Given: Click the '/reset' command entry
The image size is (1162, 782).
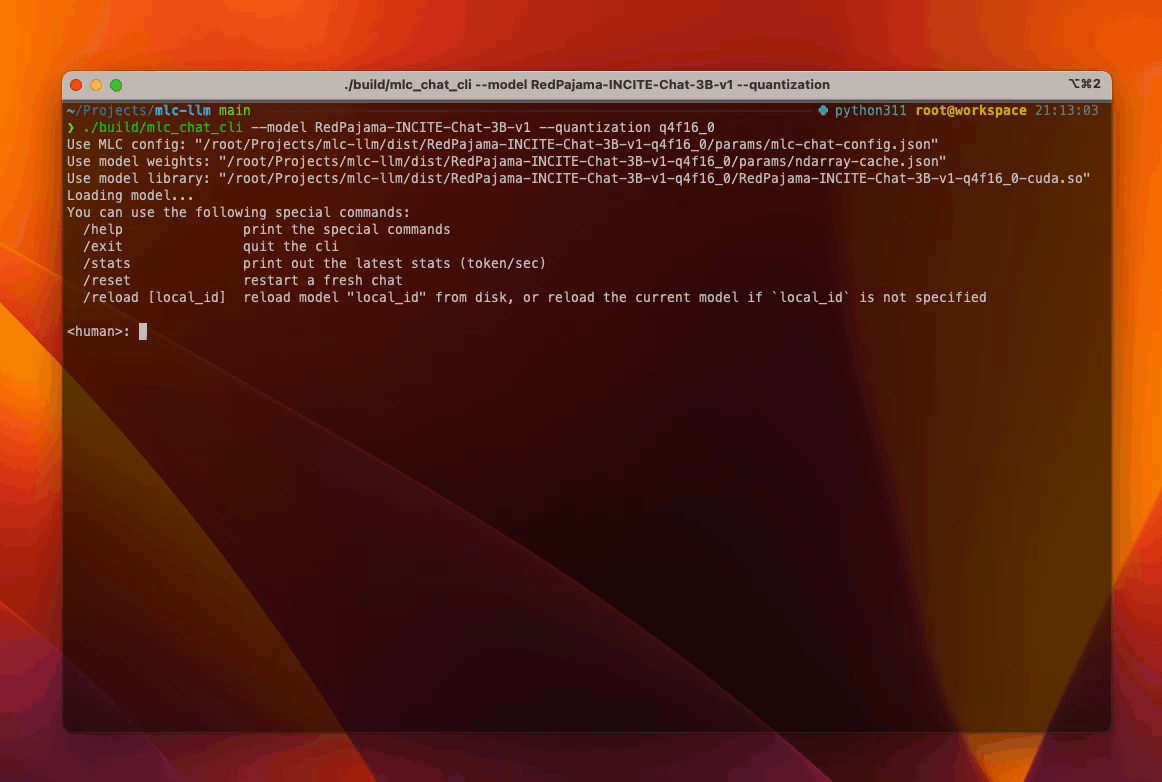Looking at the screenshot, I should tap(107, 281).
